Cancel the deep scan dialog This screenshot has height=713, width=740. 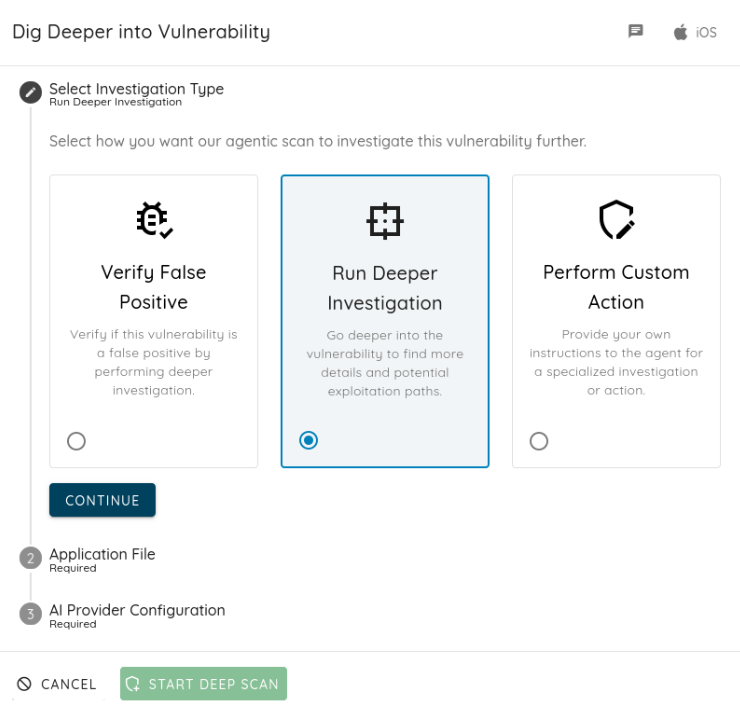point(57,684)
